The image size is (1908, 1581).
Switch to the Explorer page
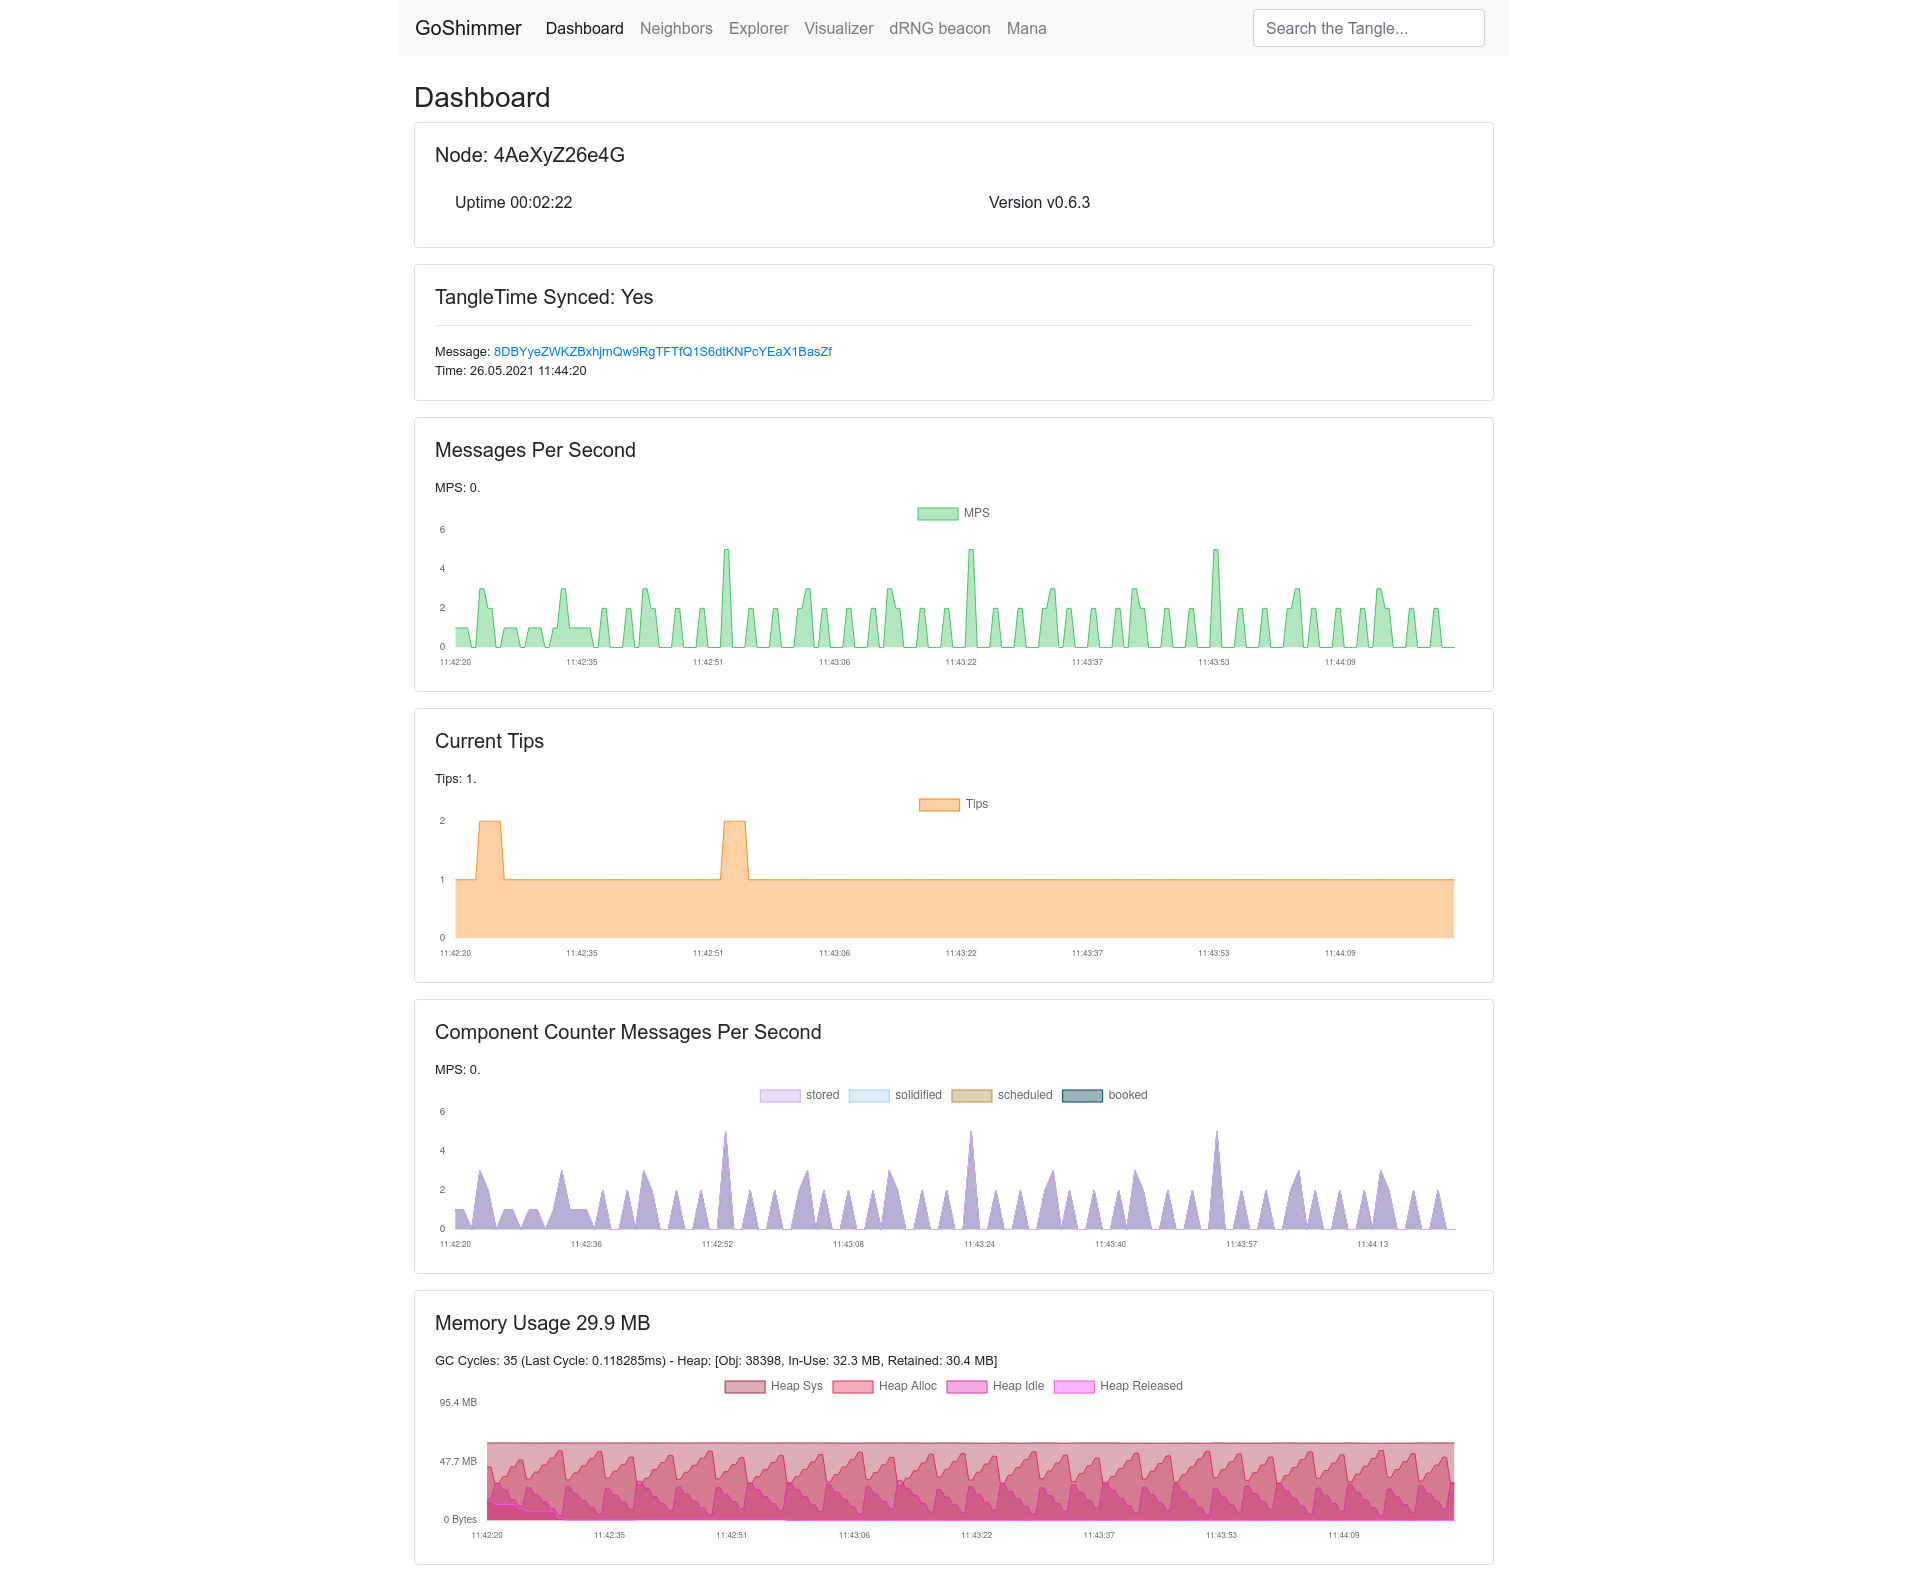point(758,28)
